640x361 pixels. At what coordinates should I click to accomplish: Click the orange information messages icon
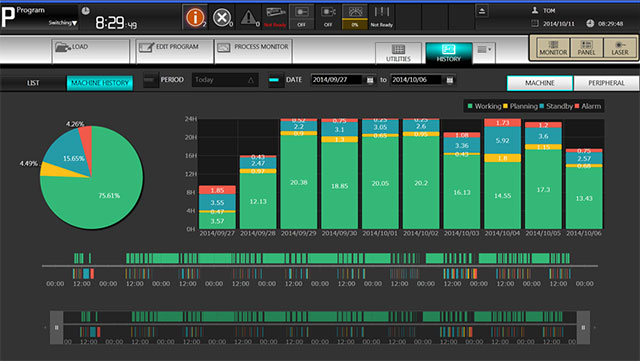pyautogui.click(x=195, y=18)
